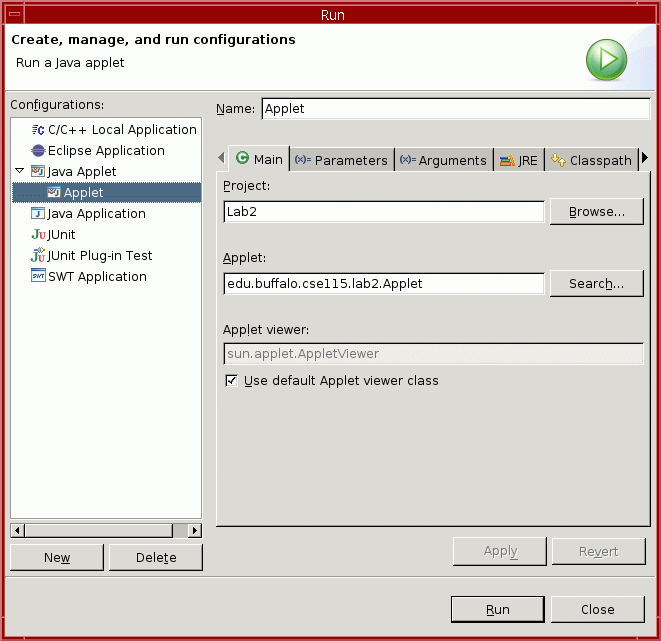Click the Java Application icon in tree
Viewport: 661px width, 641px height.
pyautogui.click(x=38, y=214)
